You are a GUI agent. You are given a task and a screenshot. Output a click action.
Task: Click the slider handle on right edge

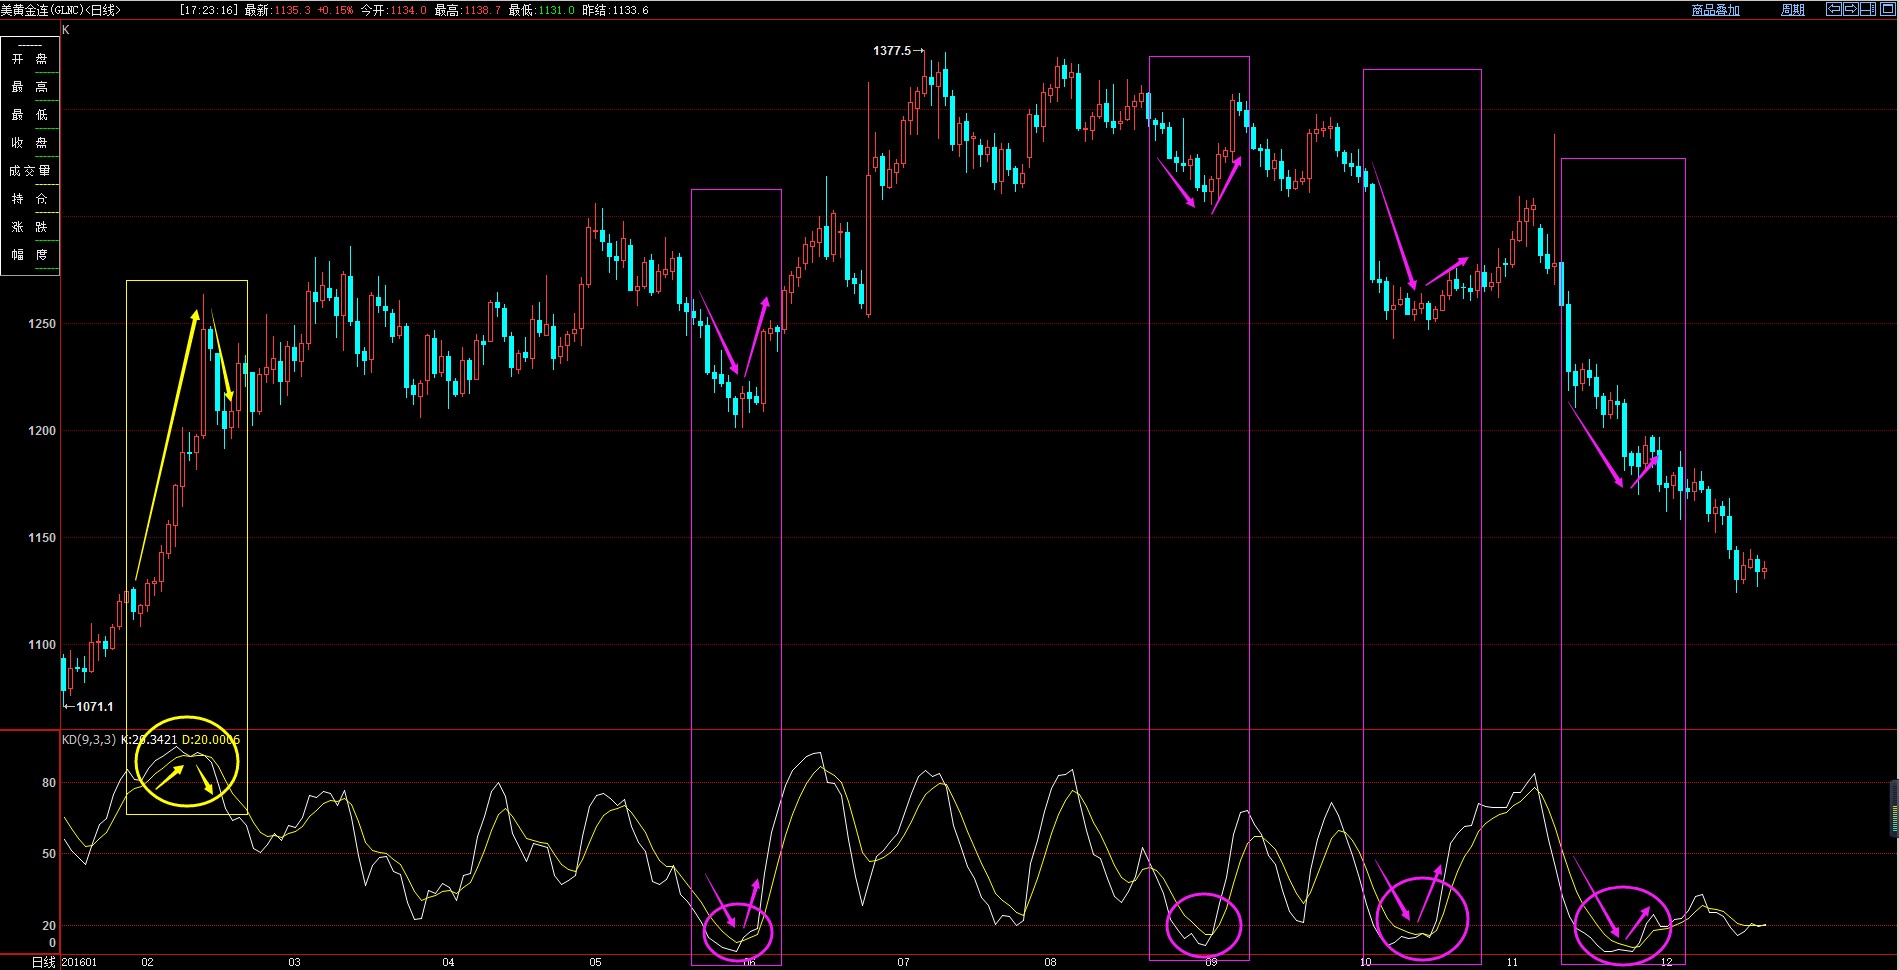(1894, 808)
